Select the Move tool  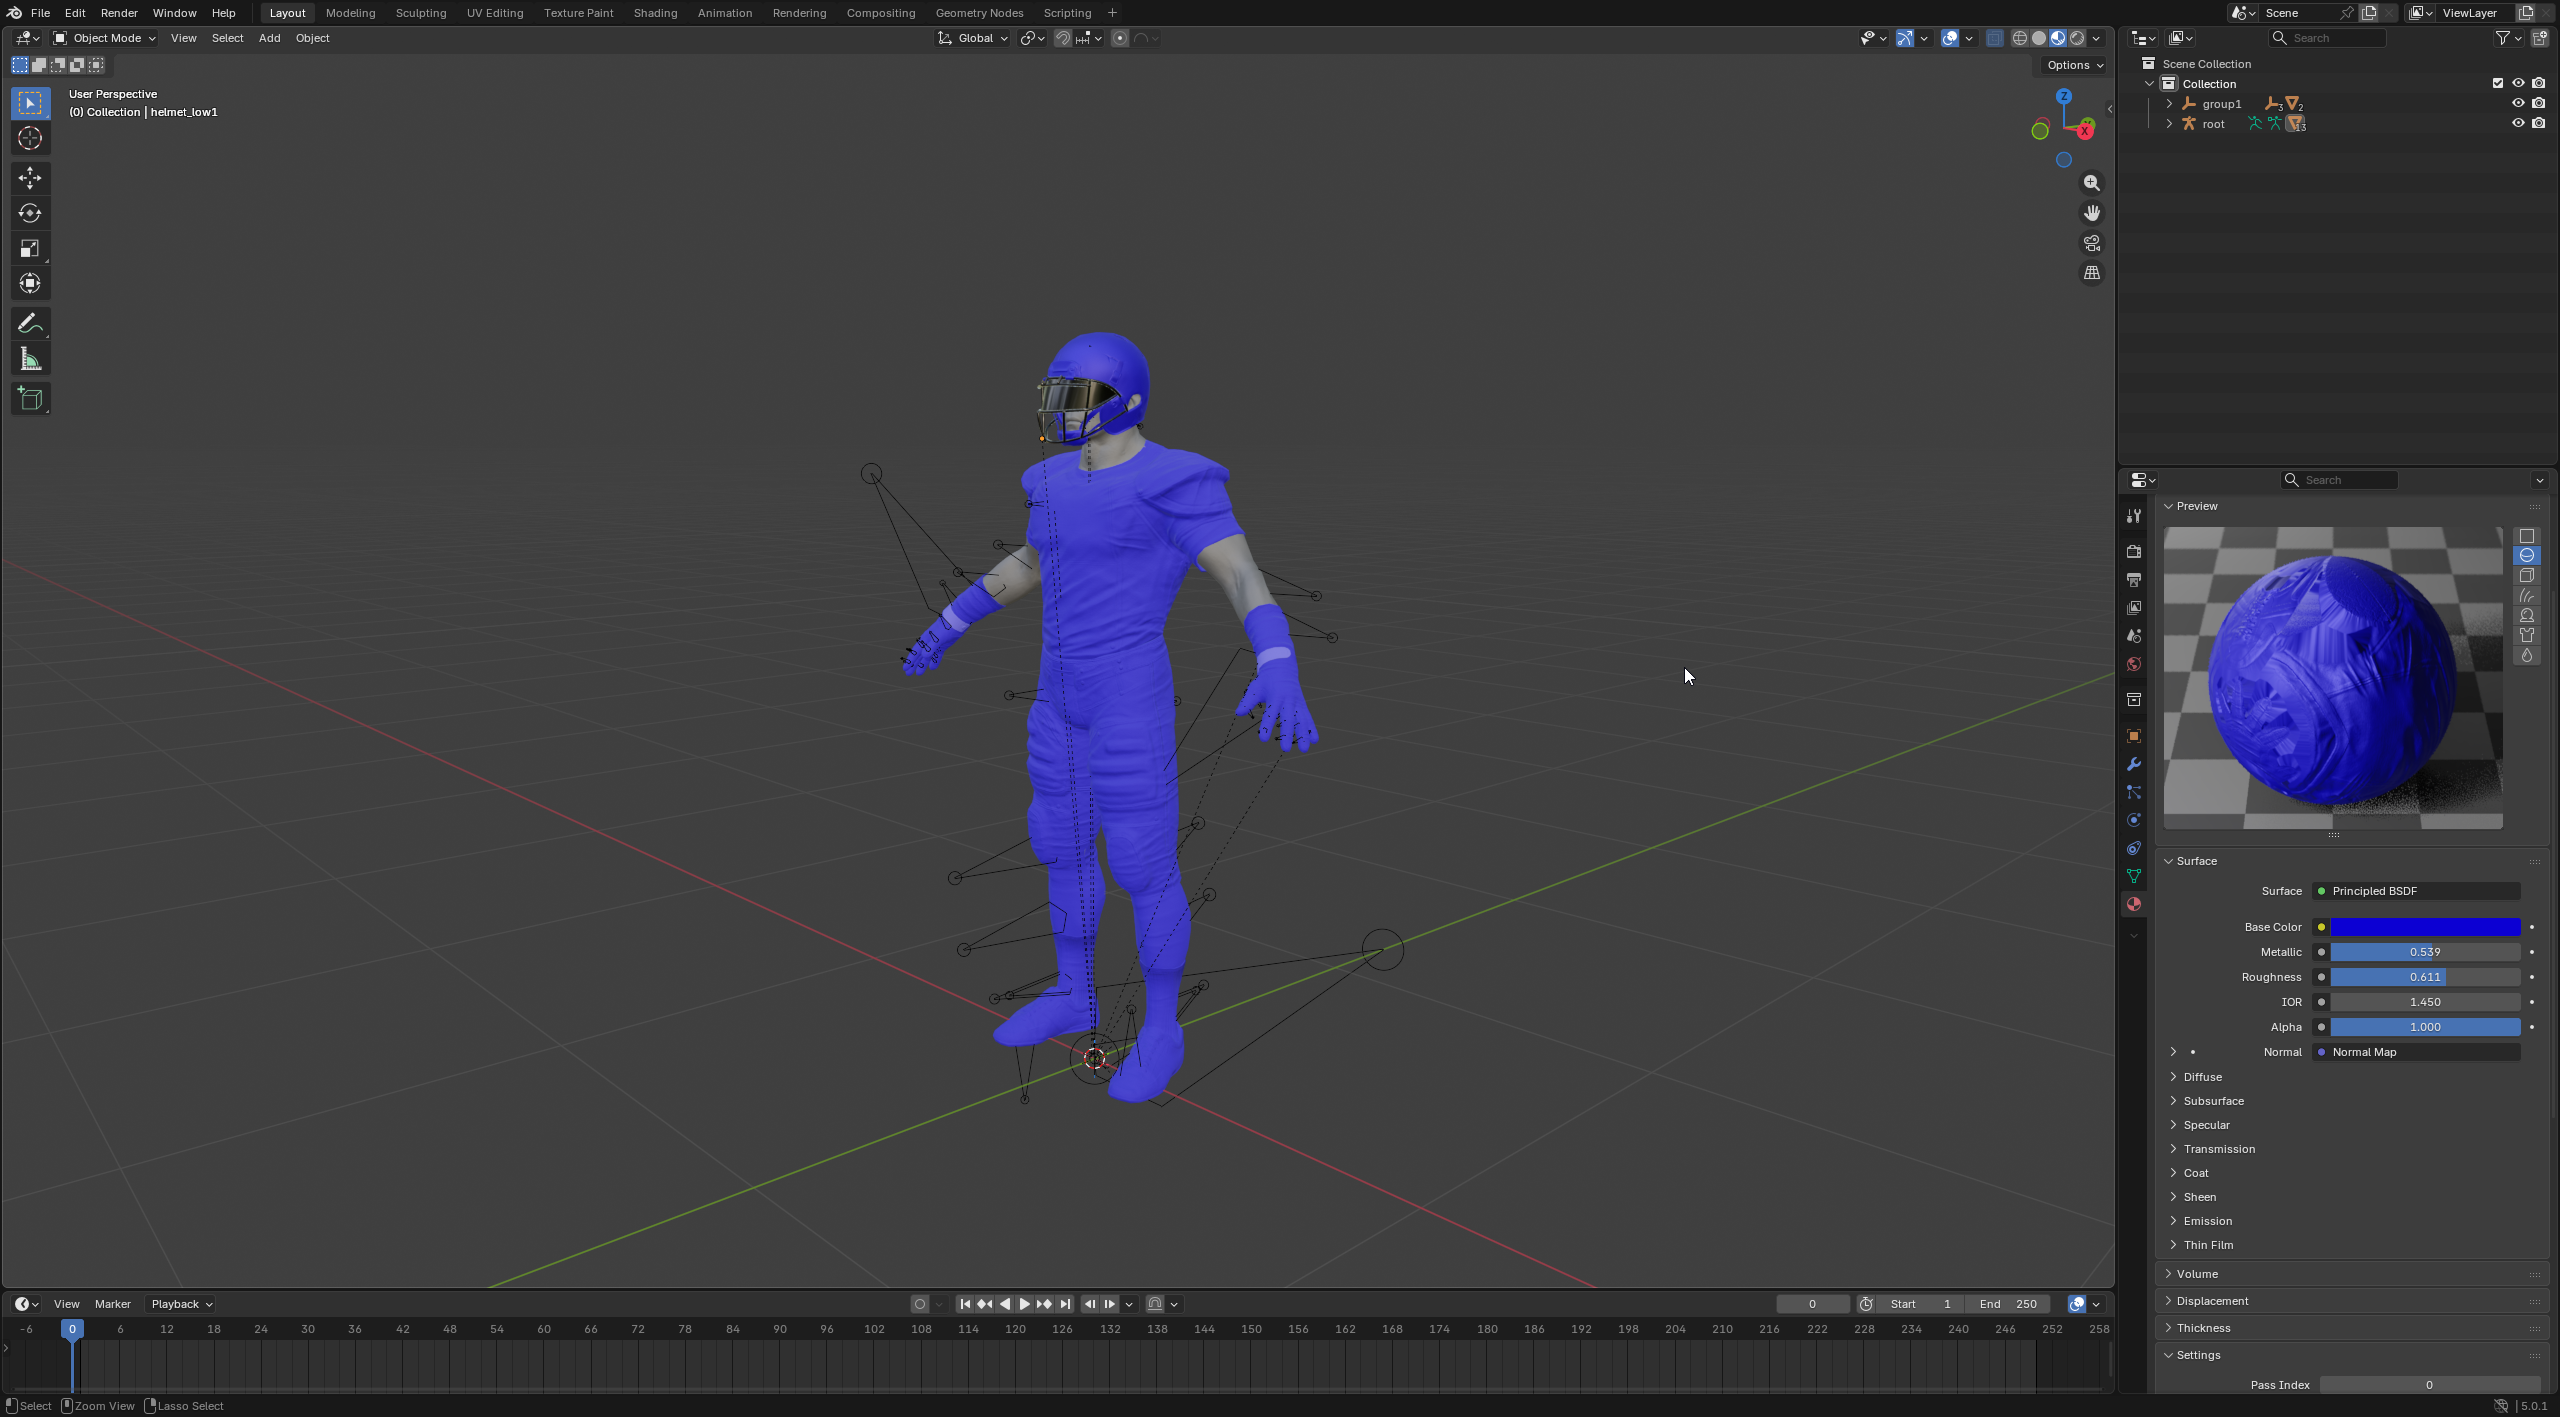(x=30, y=178)
